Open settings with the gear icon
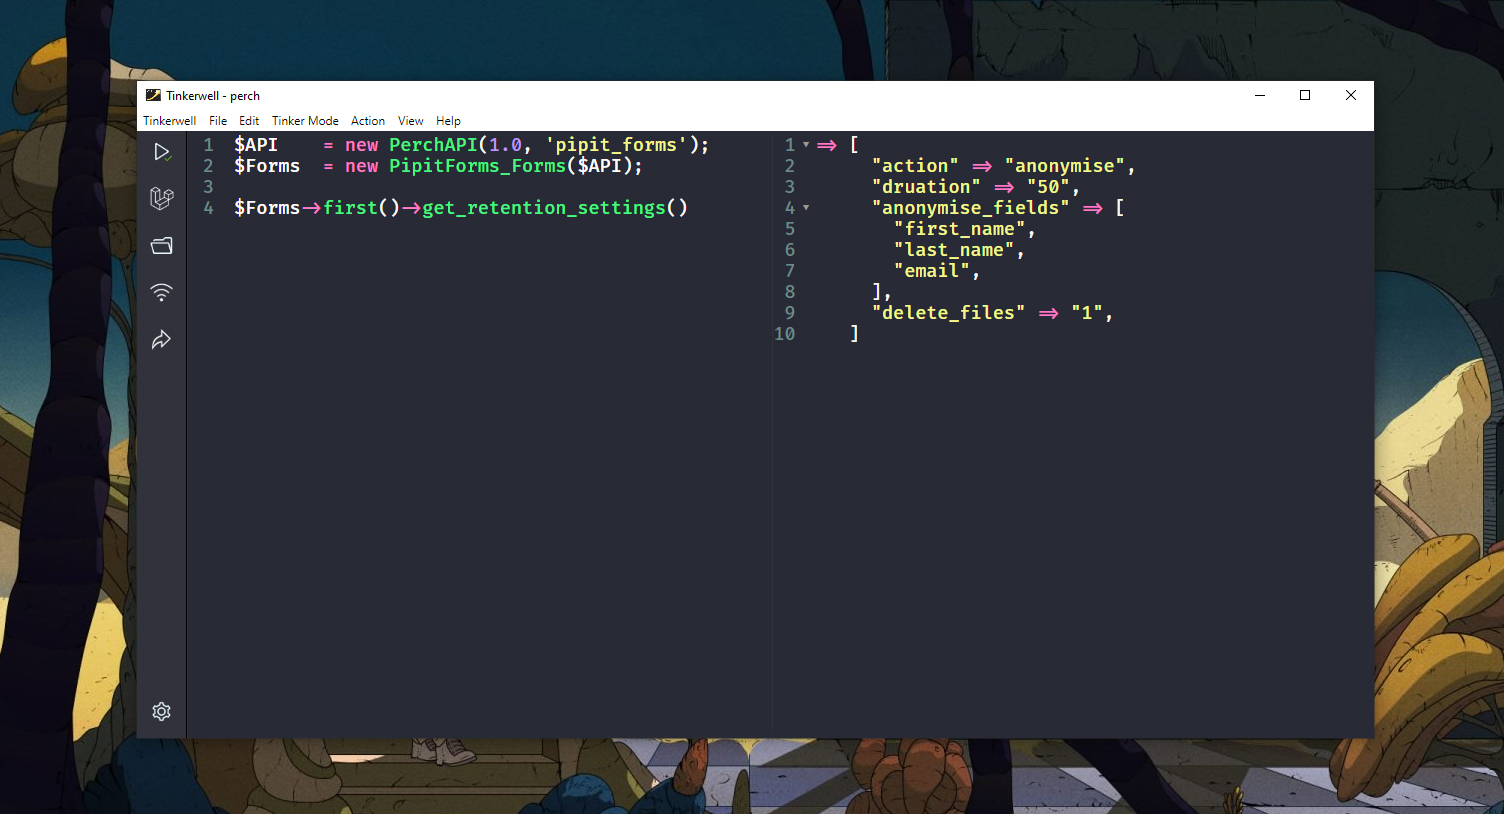The image size is (1504, 814). point(162,711)
